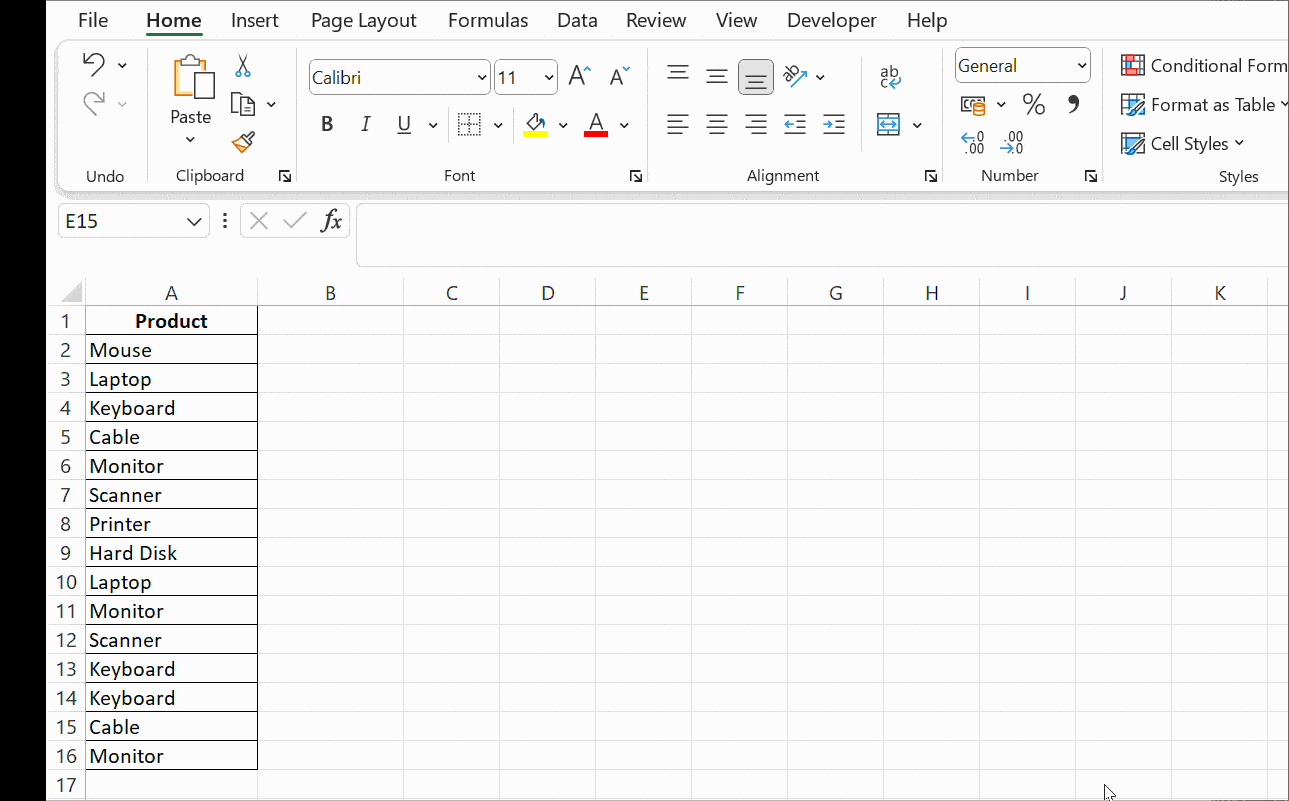Viewport: 1289px width, 801px height.
Task: Click the Wrap Text icon
Action: tap(889, 76)
